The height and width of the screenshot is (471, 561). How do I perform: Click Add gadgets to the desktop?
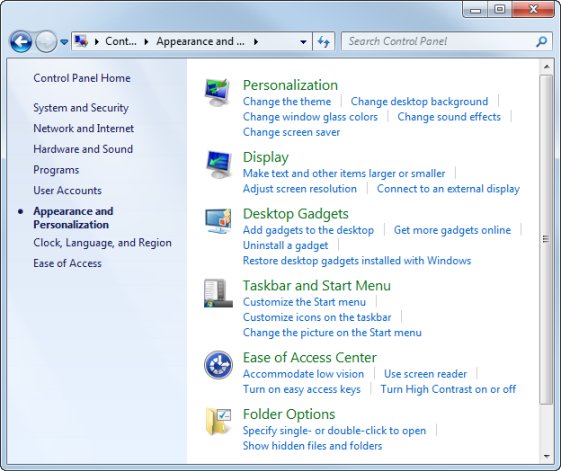(x=308, y=230)
